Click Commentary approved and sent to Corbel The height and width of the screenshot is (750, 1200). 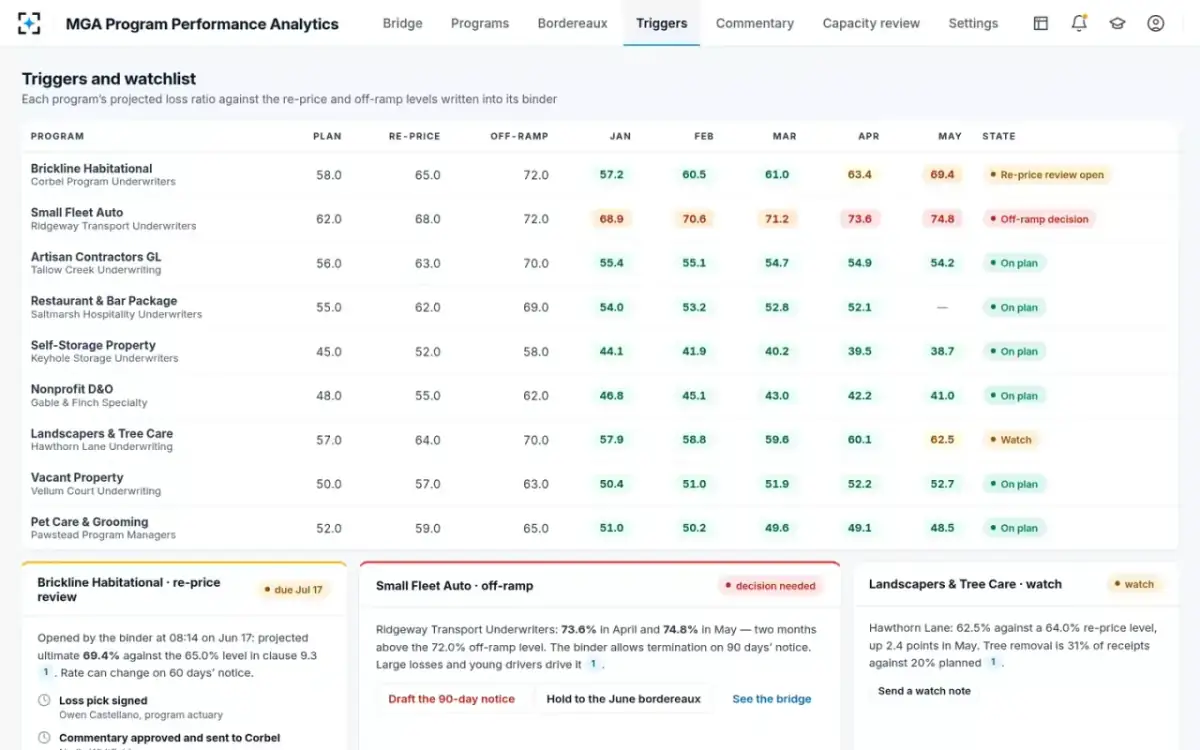(x=170, y=738)
